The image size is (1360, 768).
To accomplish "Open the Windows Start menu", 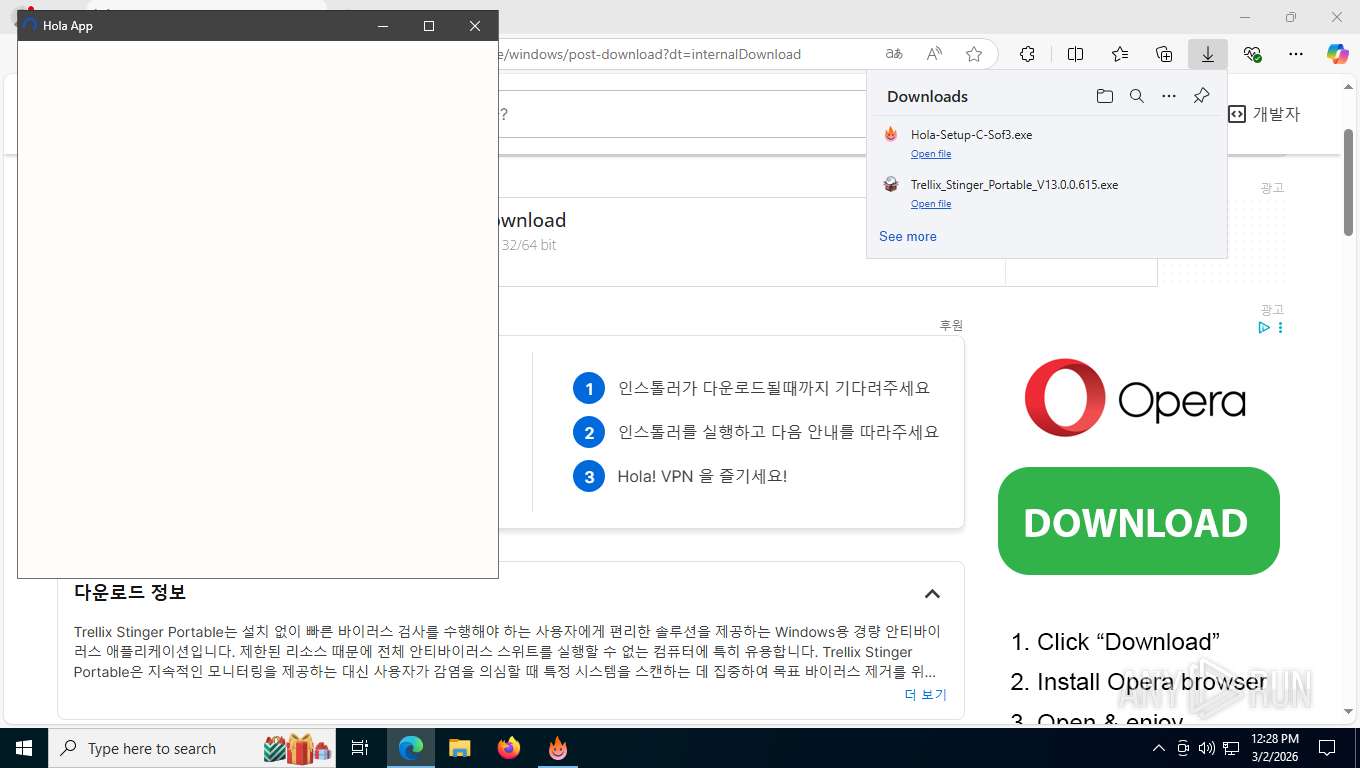I will tap(24, 748).
